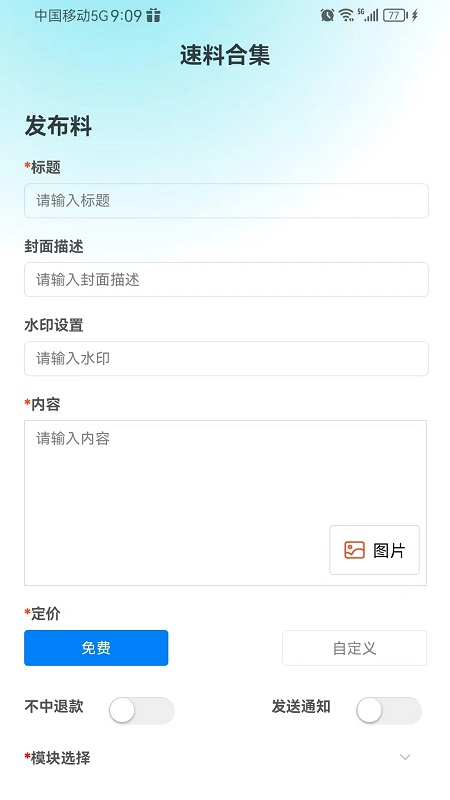Screen dimensions: 450x800
Task: Expand the 模块选择 chevron arrow
Action: (405, 757)
